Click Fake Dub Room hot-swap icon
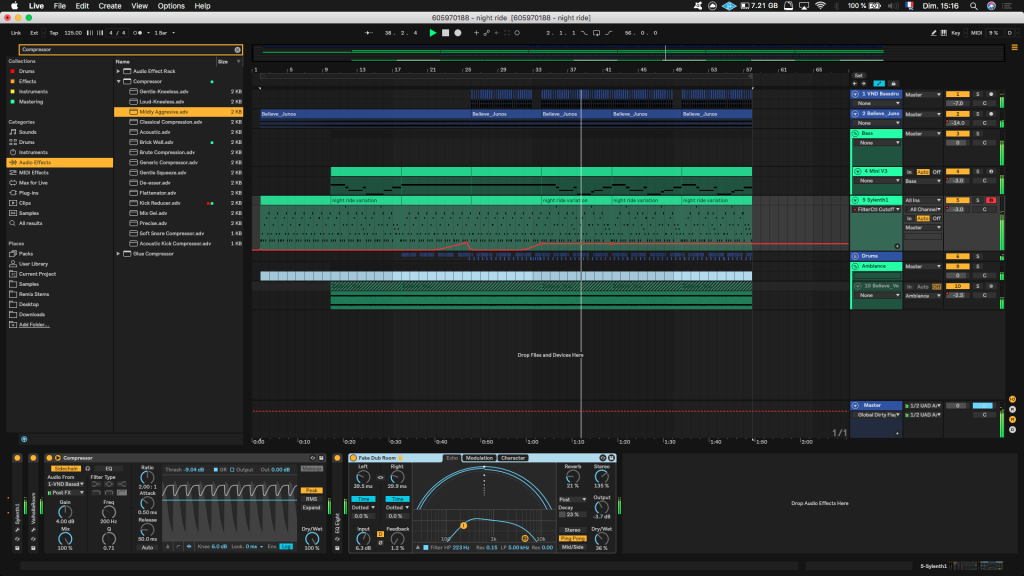This screenshot has width=1024, height=576. click(603, 458)
